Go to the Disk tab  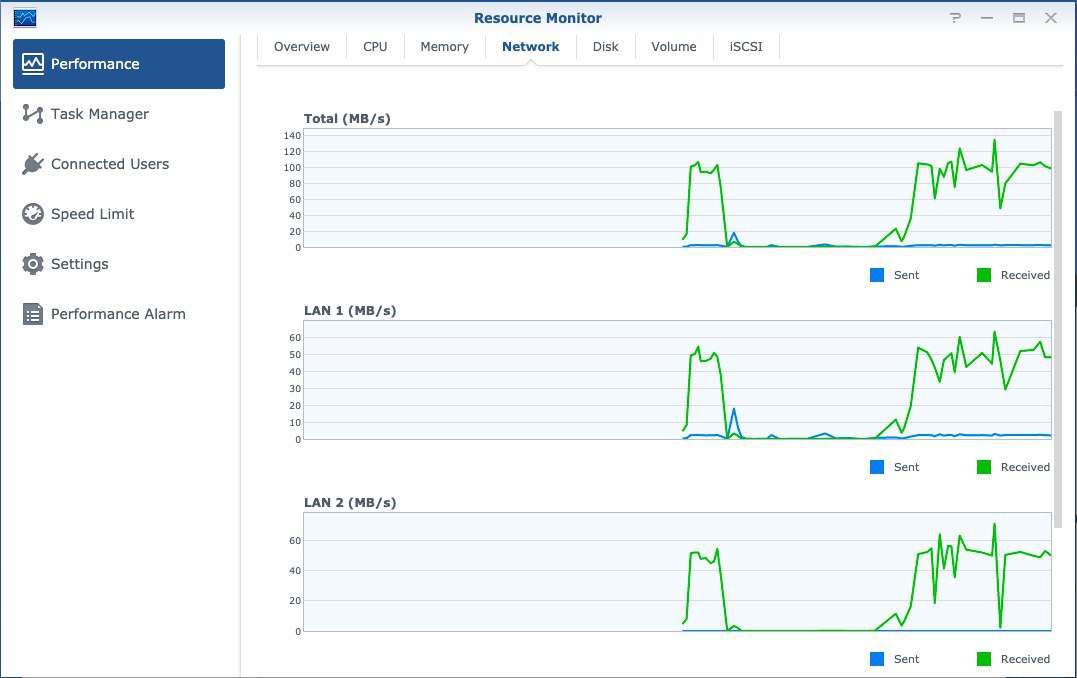click(x=605, y=47)
